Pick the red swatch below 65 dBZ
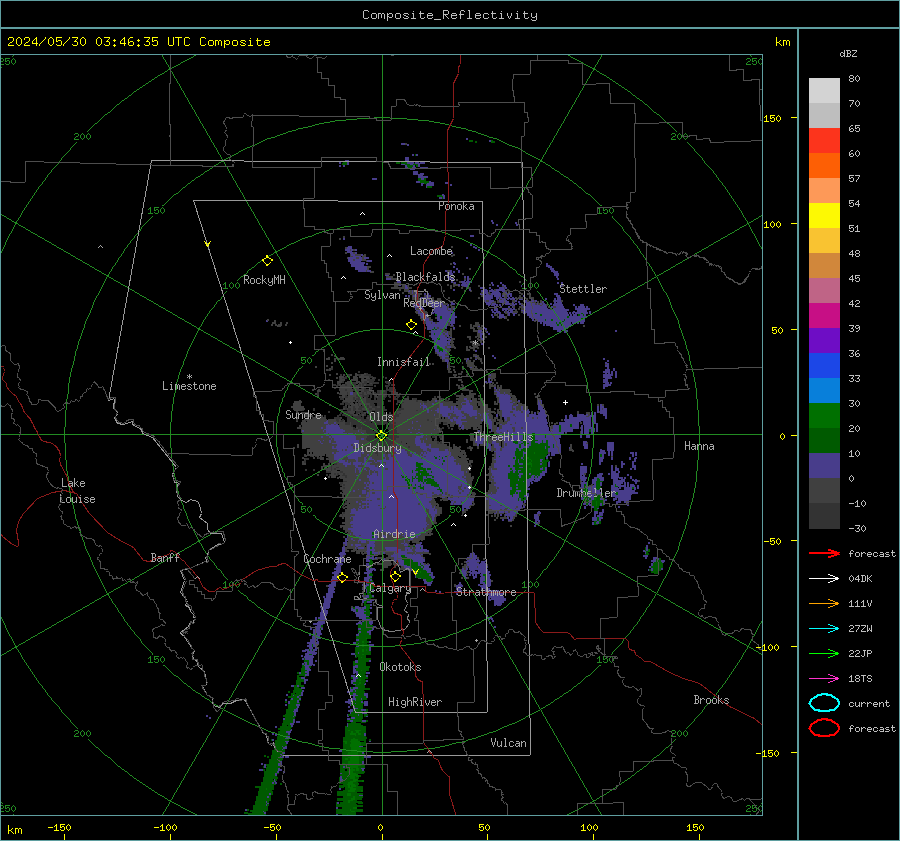Screen dimensions: 900x841 coord(824,141)
